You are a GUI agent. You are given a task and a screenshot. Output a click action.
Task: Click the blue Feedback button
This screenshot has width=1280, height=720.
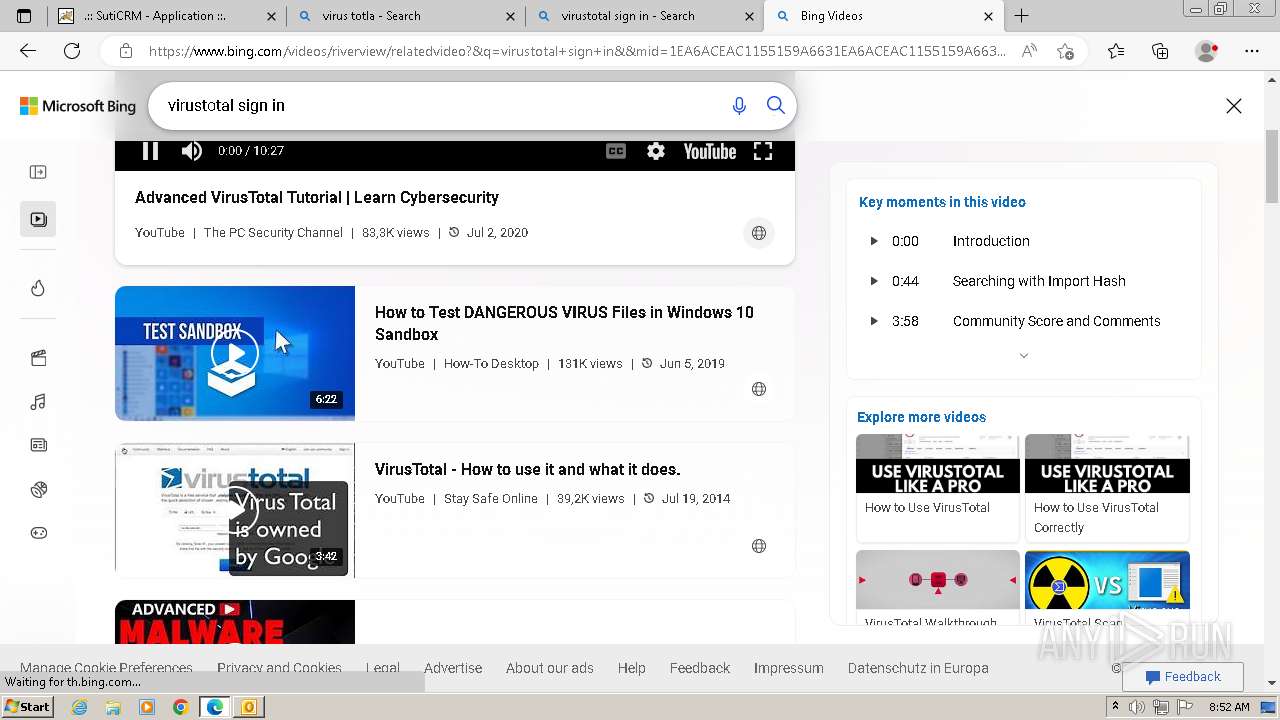tap(1183, 677)
